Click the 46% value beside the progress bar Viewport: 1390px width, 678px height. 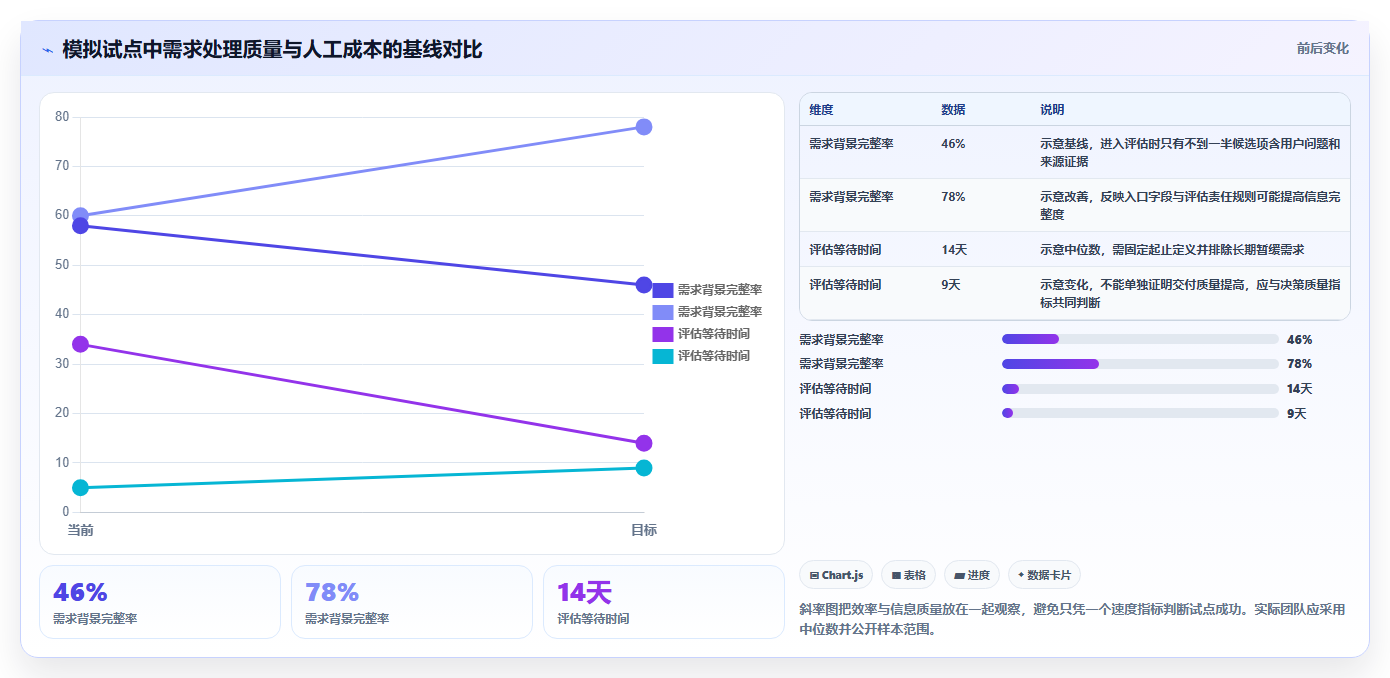pos(1299,340)
